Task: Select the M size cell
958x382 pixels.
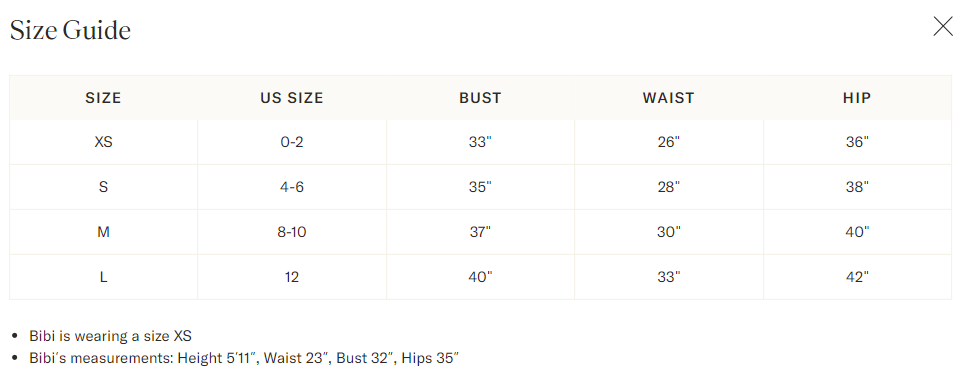Action: click(103, 232)
